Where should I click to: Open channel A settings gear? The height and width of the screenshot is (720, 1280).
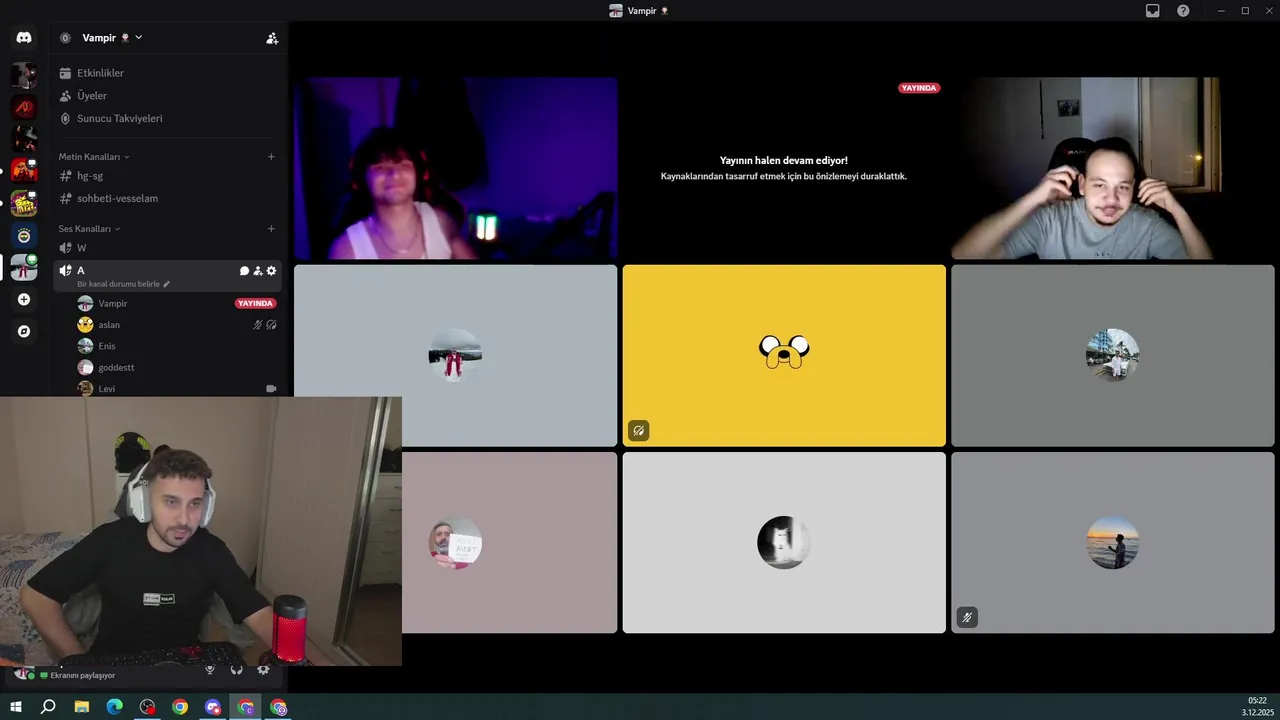pyautogui.click(x=271, y=271)
